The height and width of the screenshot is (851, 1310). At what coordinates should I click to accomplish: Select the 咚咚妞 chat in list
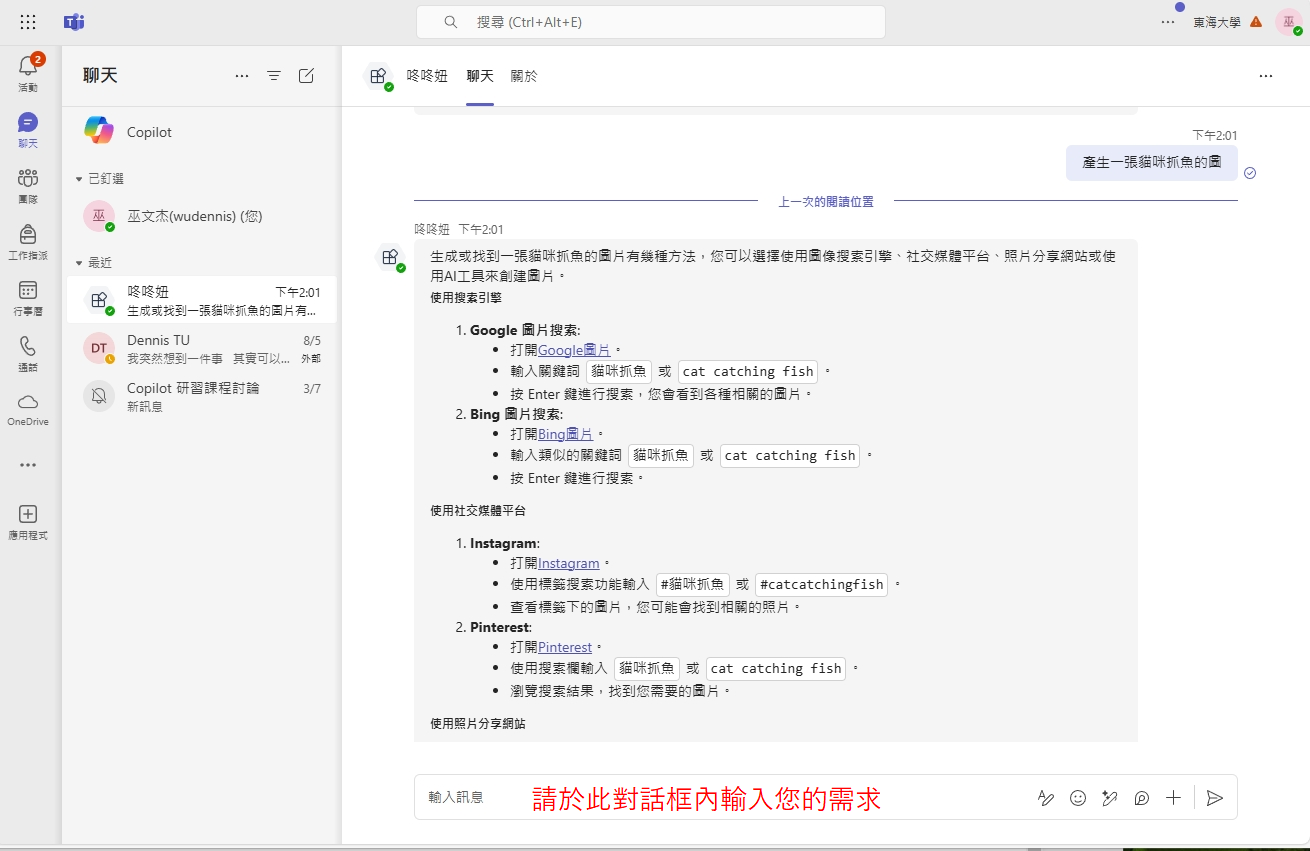201,300
